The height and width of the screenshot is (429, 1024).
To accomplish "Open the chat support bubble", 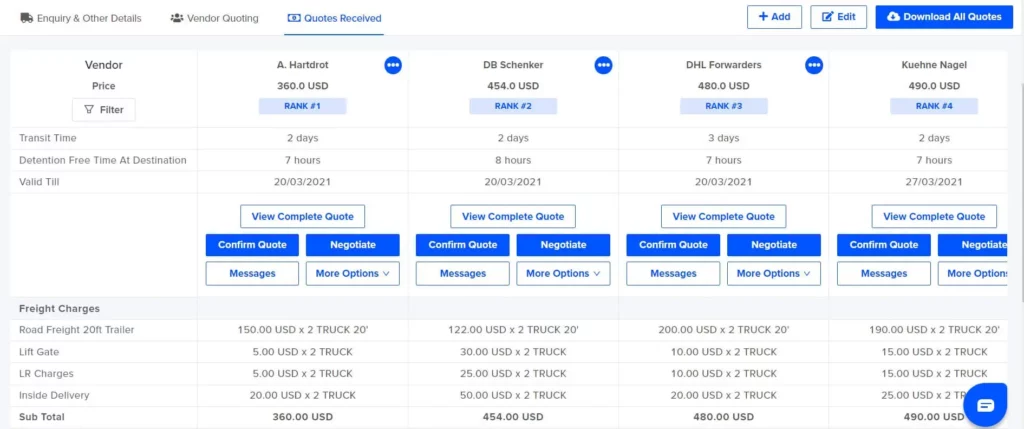I will tap(986, 405).
